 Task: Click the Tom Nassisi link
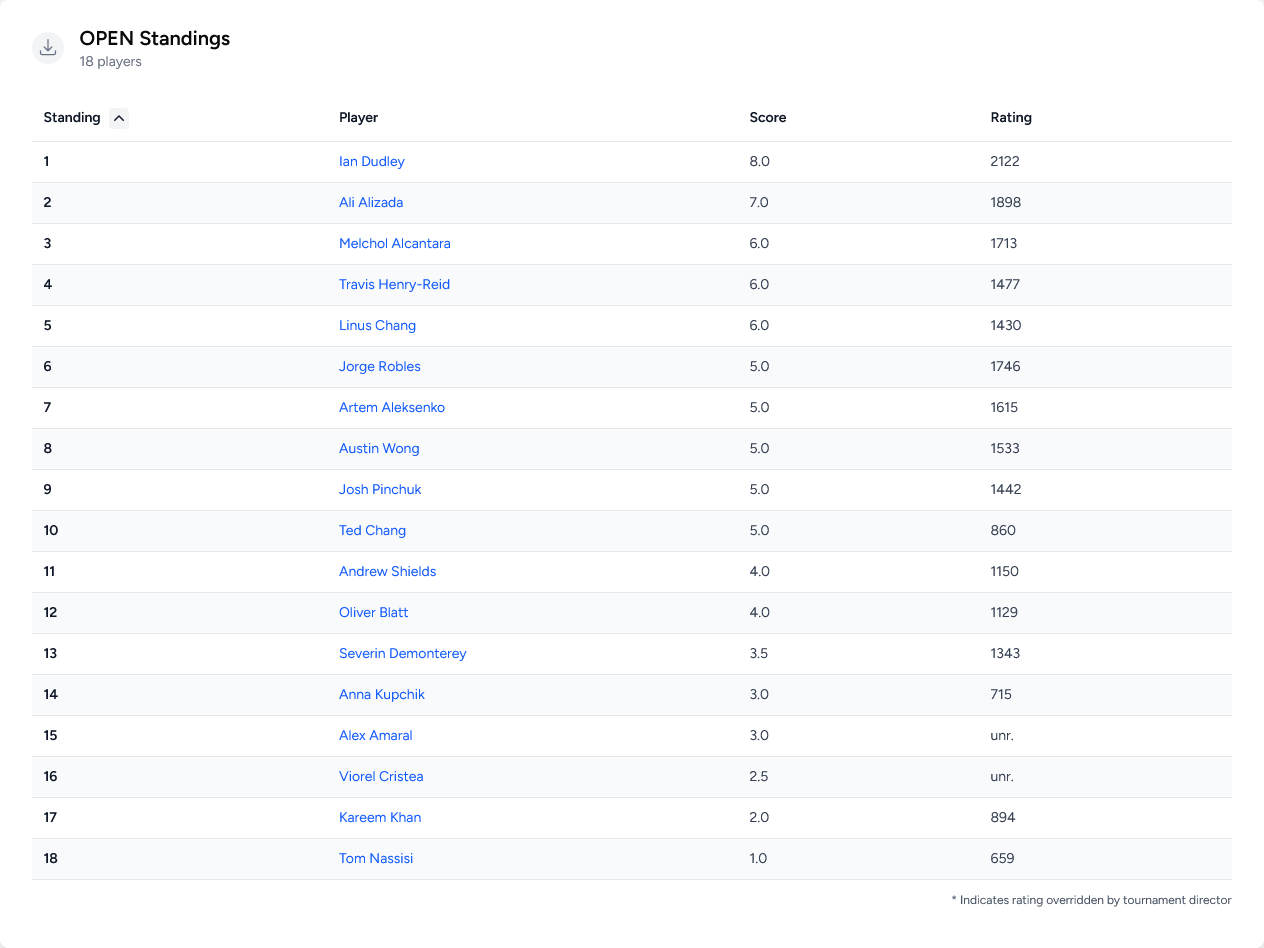point(375,859)
